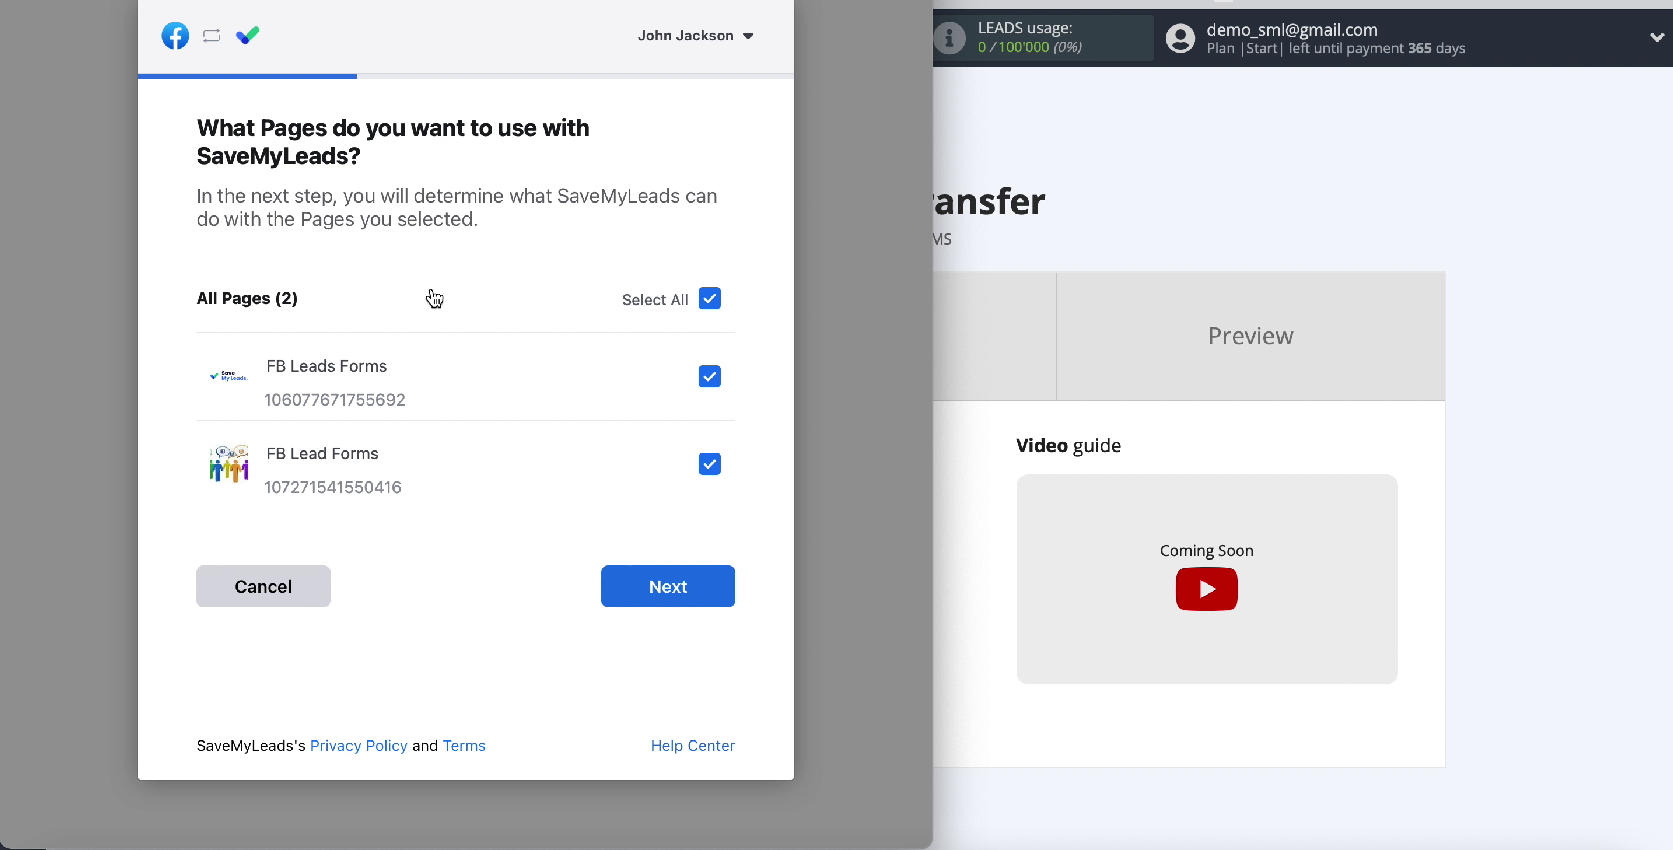
Task: Click the demo_sml@gmail.com account email
Action: (x=1292, y=30)
